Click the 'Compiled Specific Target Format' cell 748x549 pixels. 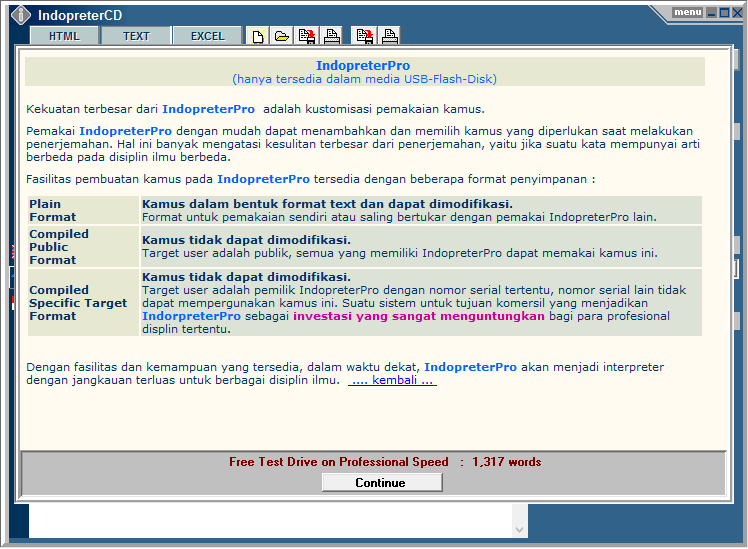pos(83,303)
